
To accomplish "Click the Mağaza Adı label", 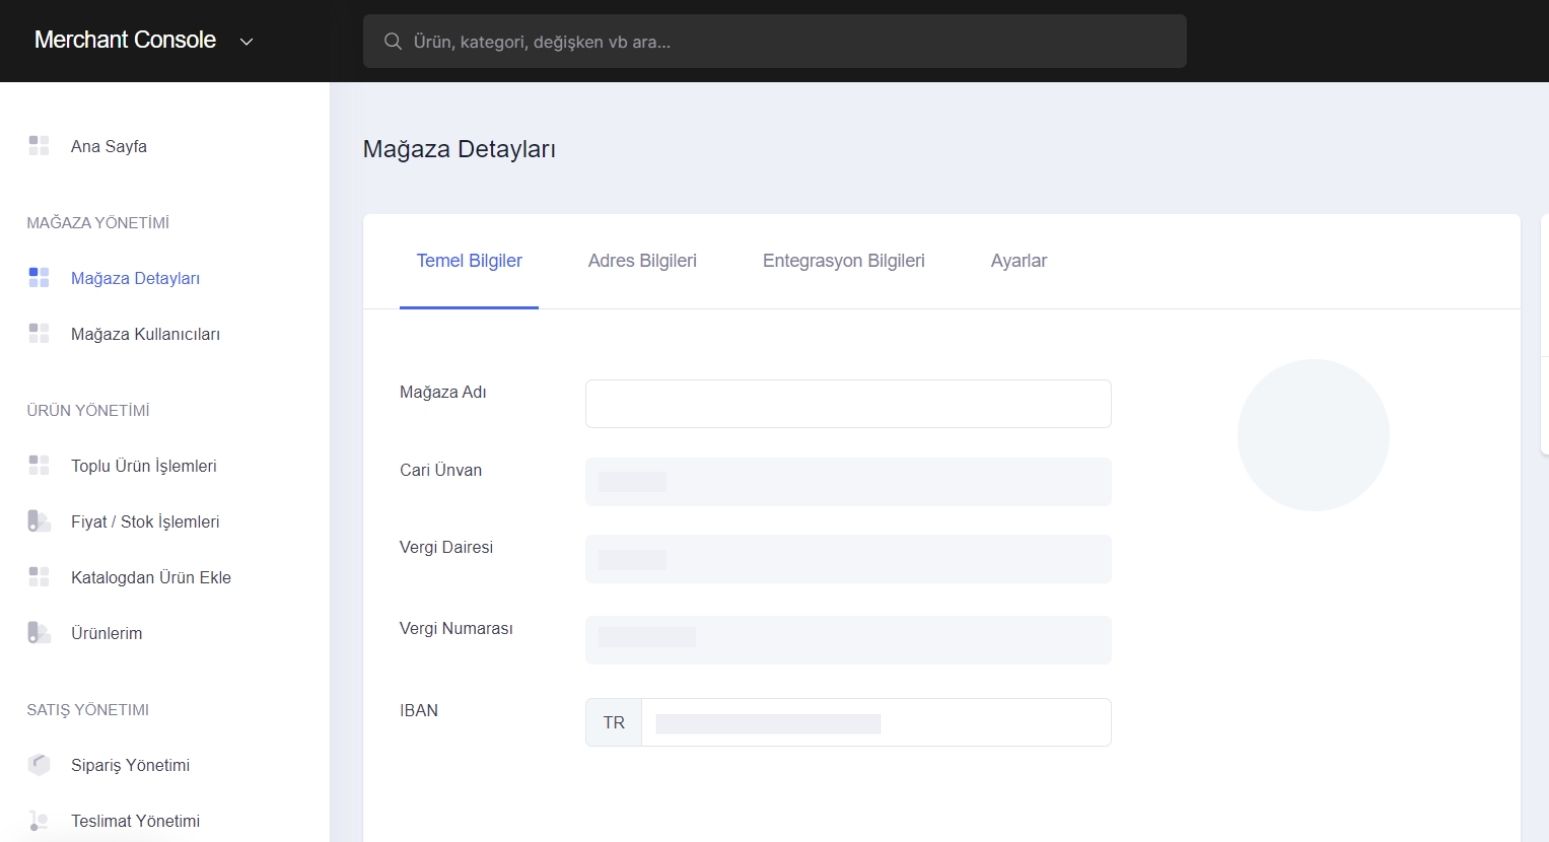I will pyautogui.click(x=443, y=392).
